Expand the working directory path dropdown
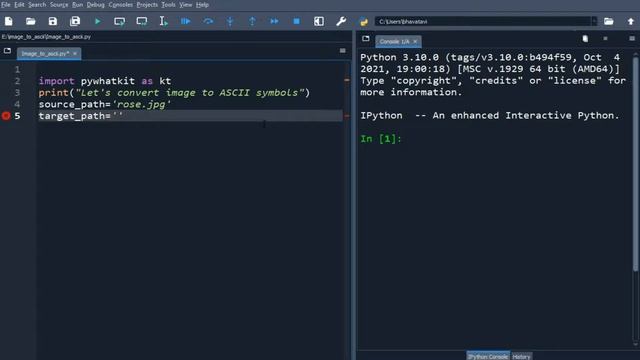The width and height of the screenshot is (640, 360). 594,21
